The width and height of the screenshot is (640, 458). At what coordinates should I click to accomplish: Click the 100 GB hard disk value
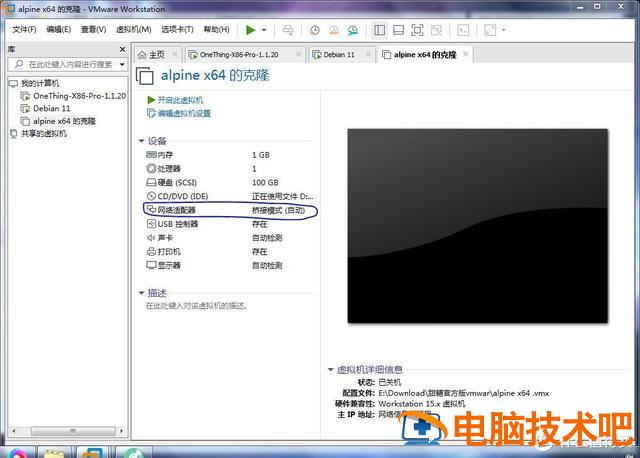tap(265, 182)
